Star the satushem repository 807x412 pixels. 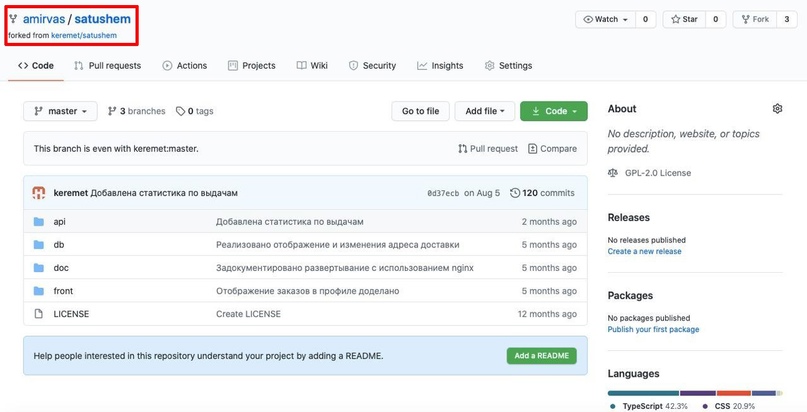[684, 19]
